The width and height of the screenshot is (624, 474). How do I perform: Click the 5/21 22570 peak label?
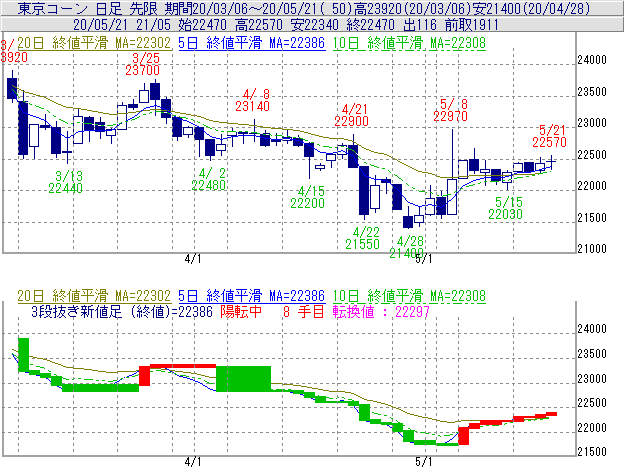point(550,136)
